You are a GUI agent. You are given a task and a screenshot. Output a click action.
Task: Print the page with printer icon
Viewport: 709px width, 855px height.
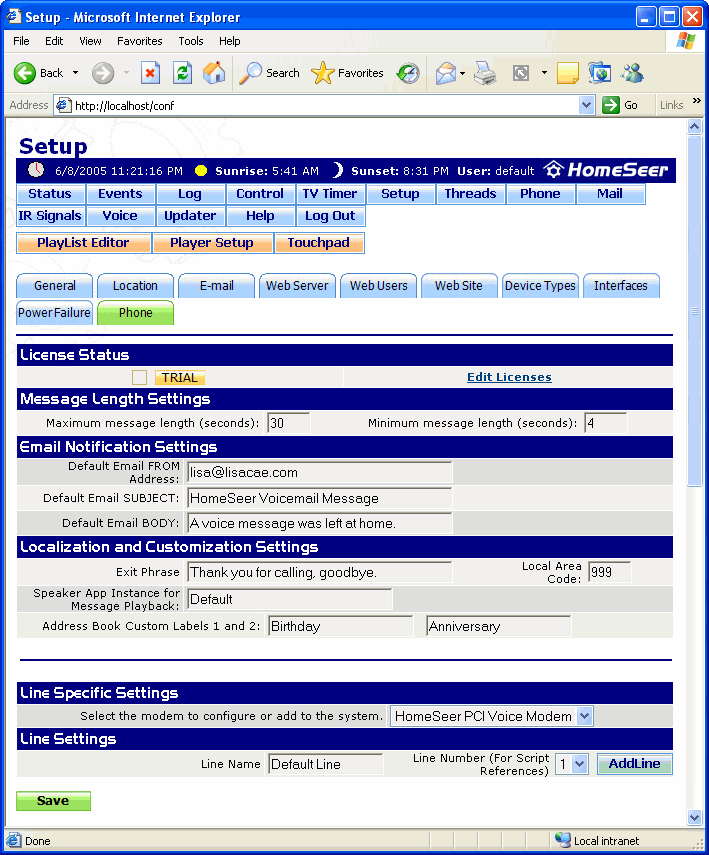[x=485, y=73]
